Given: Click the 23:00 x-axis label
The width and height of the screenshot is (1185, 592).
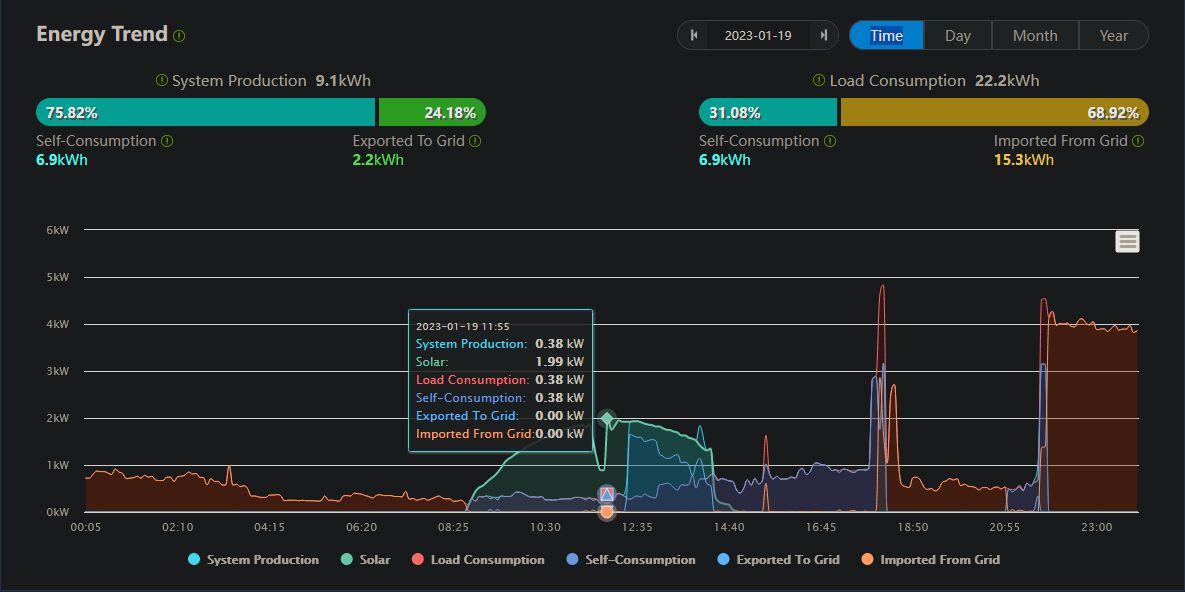Looking at the screenshot, I should (1097, 527).
